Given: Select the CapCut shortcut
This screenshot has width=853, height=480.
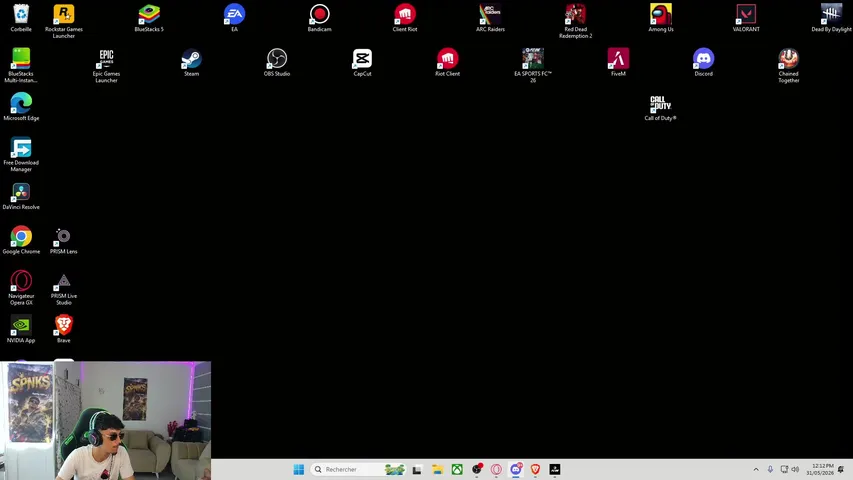Looking at the screenshot, I should [362, 62].
